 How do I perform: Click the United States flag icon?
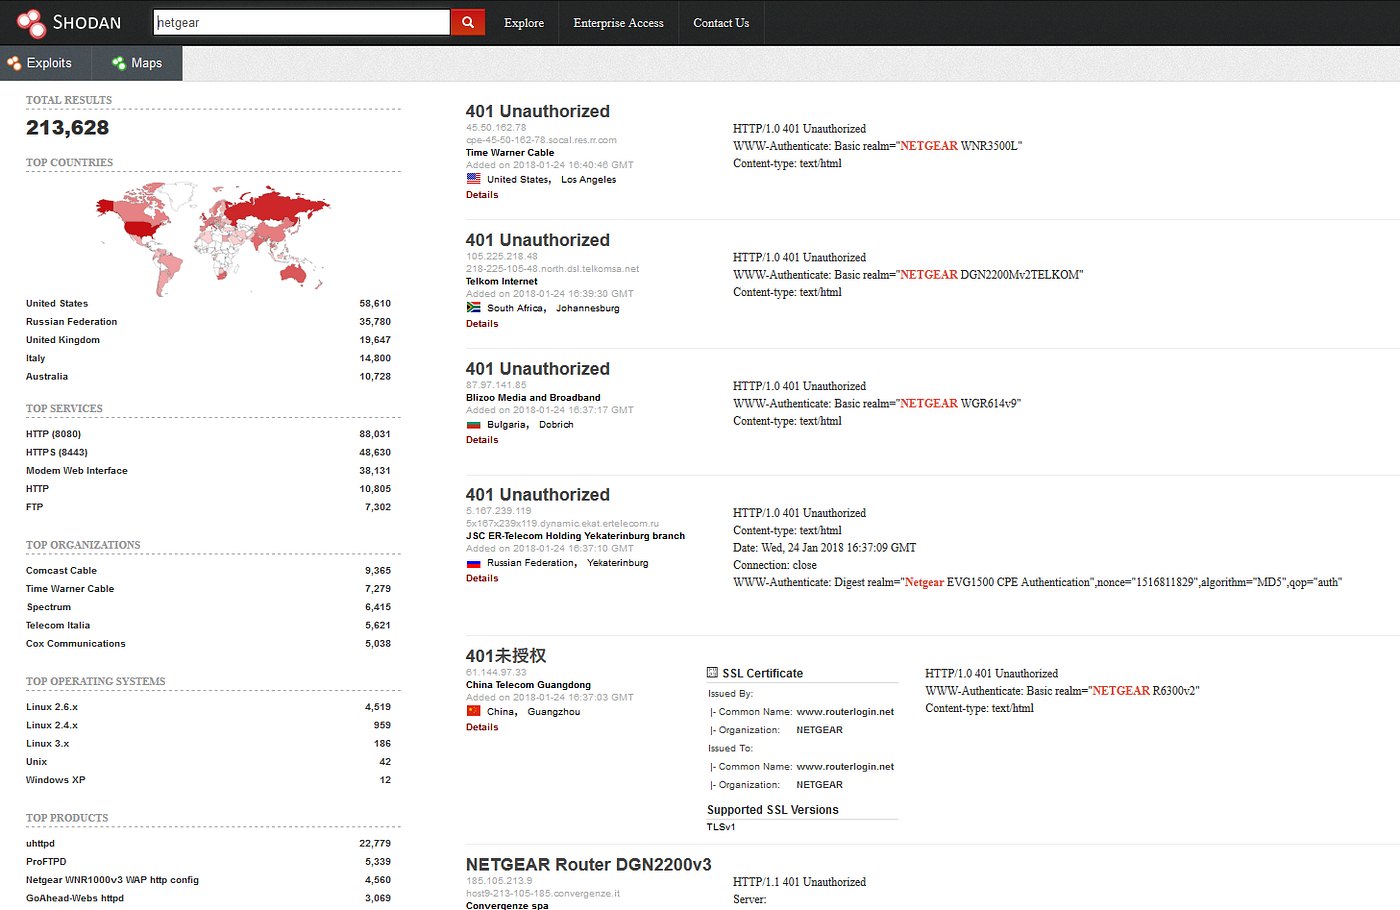[473, 179]
